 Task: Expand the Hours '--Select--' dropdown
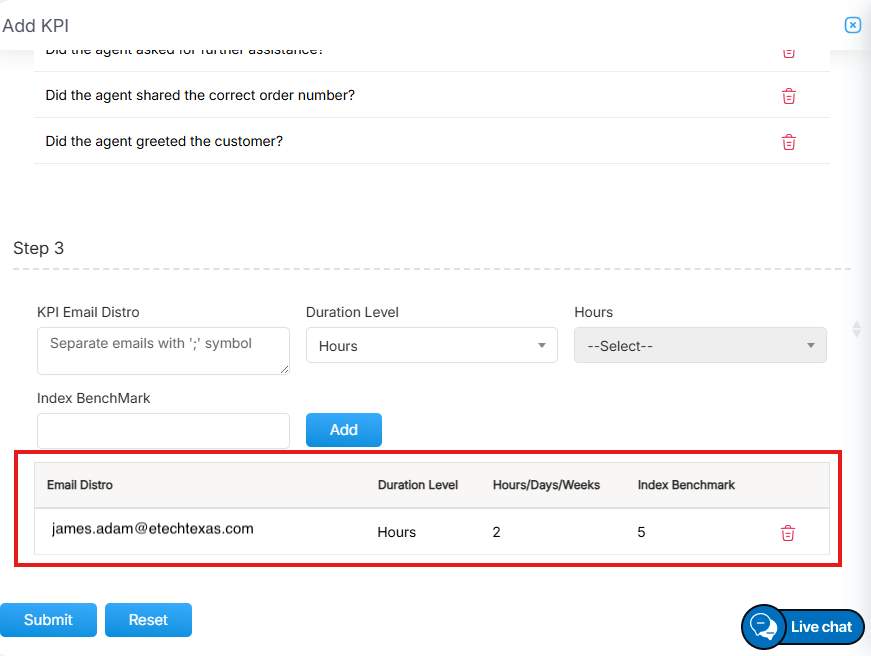click(x=700, y=346)
